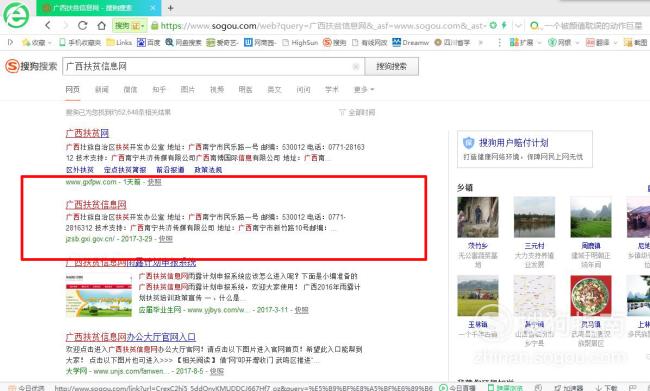Click the green padlock in the address bar
Image resolution: width=650 pixels, height=391 pixels.
point(155,26)
